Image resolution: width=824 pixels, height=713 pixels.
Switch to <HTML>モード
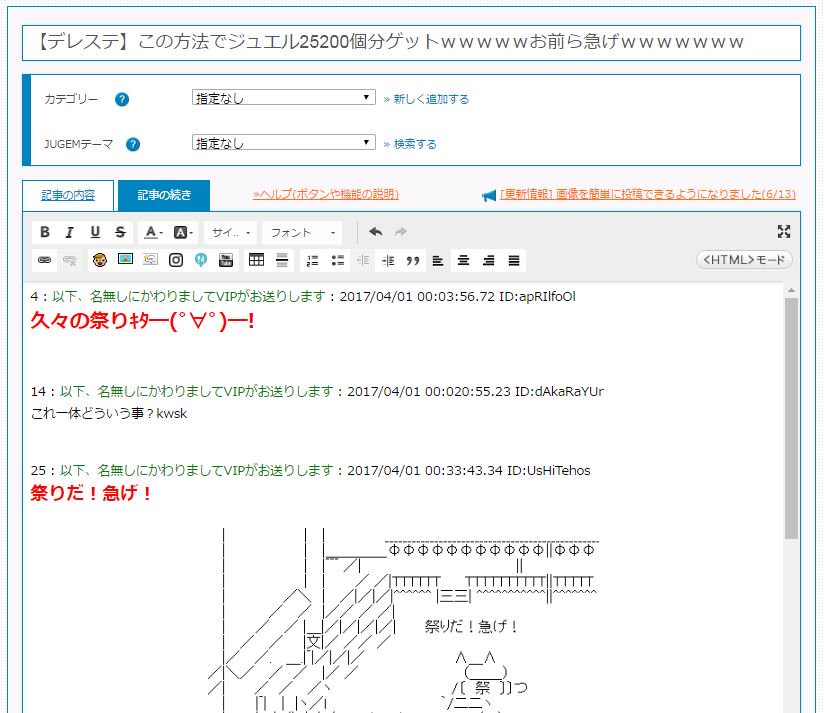(744, 260)
